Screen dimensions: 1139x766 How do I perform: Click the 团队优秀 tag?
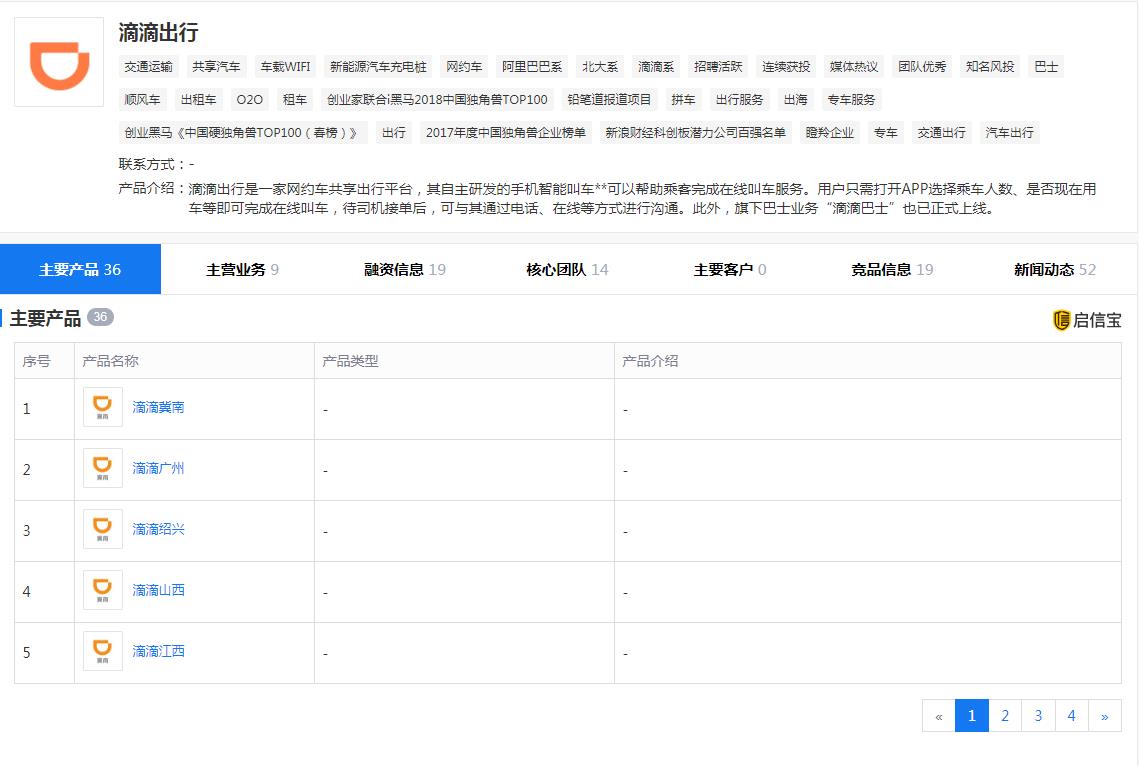pyautogui.click(x=922, y=67)
